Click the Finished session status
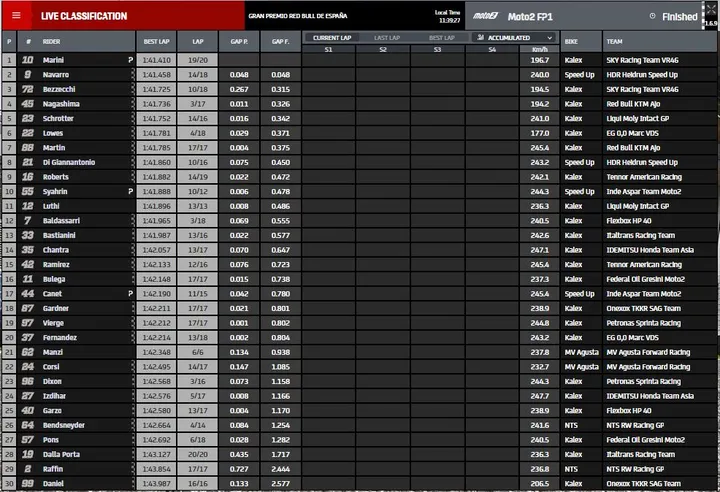This screenshot has width=720, height=492. [680, 17]
